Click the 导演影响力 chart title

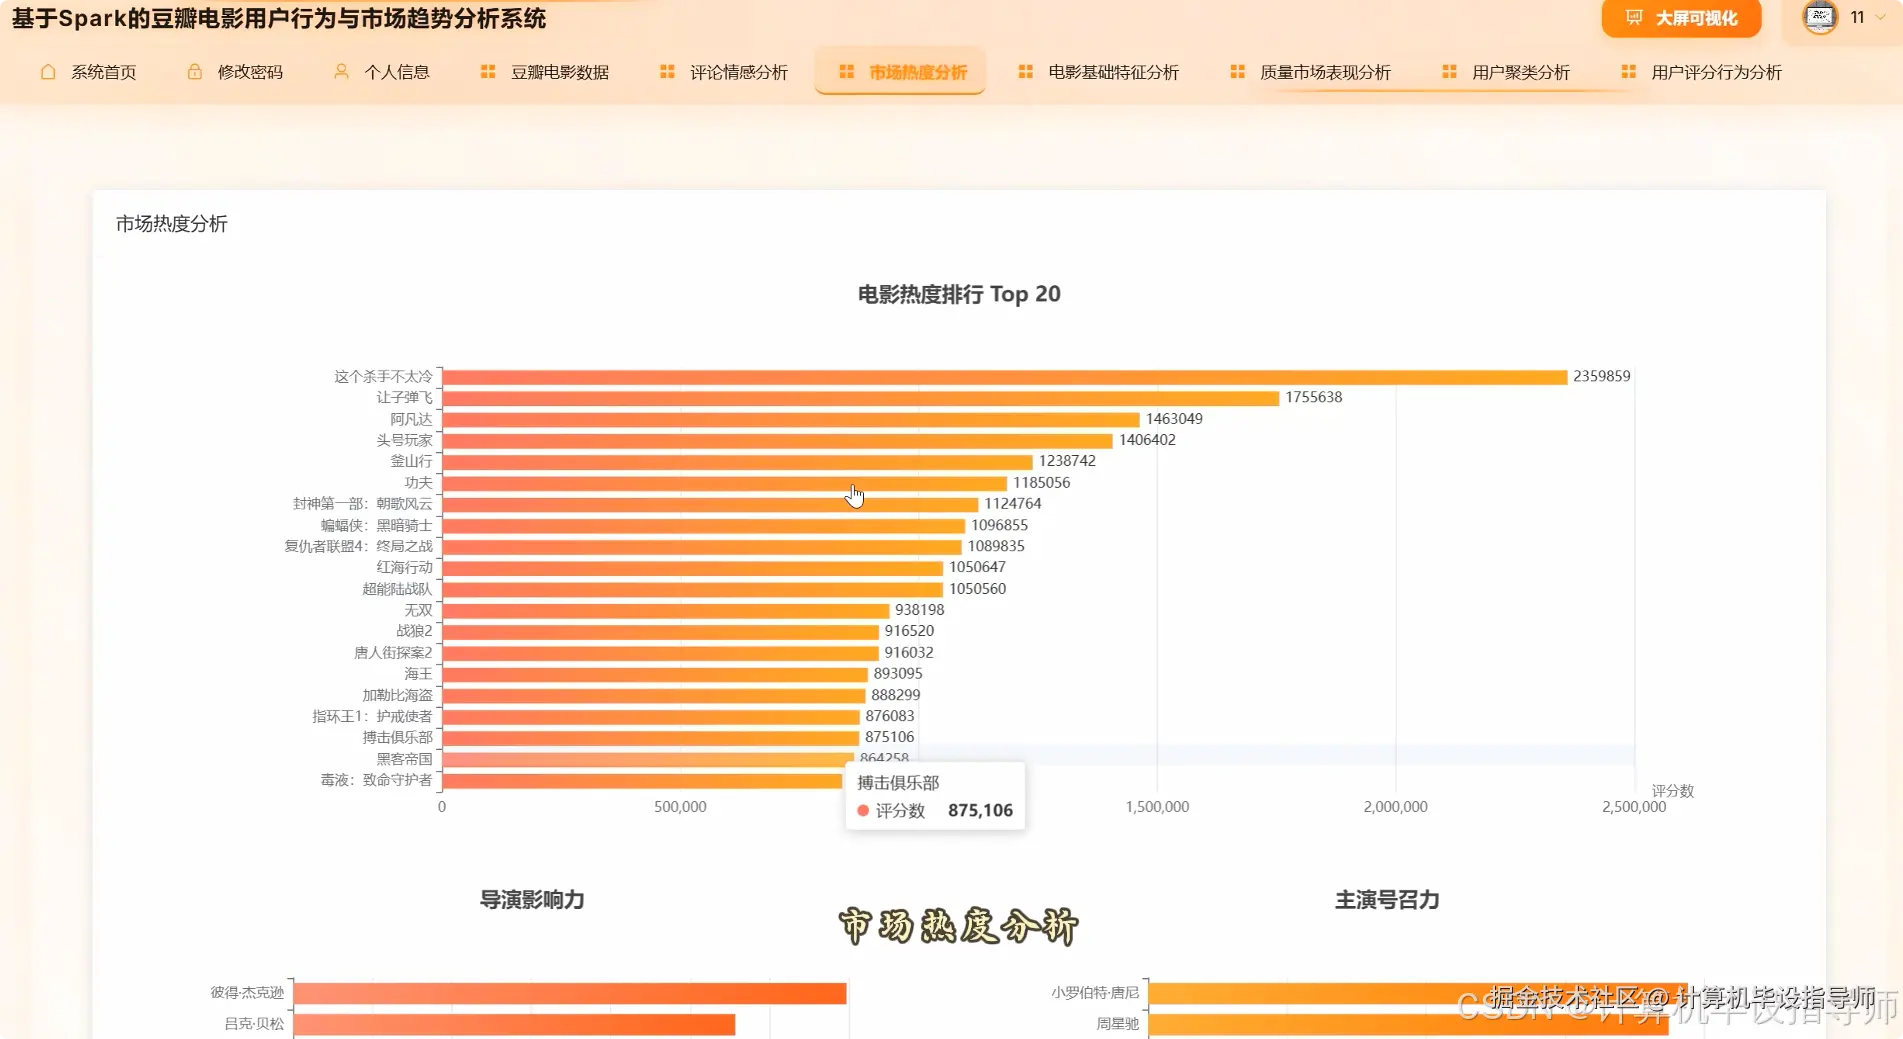click(532, 900)
